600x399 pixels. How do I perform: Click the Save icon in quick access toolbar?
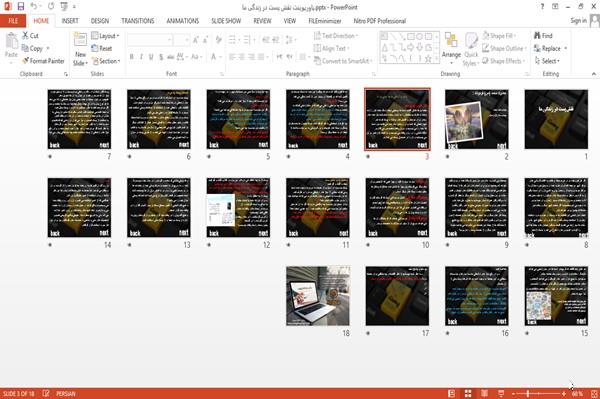[21, 6]
